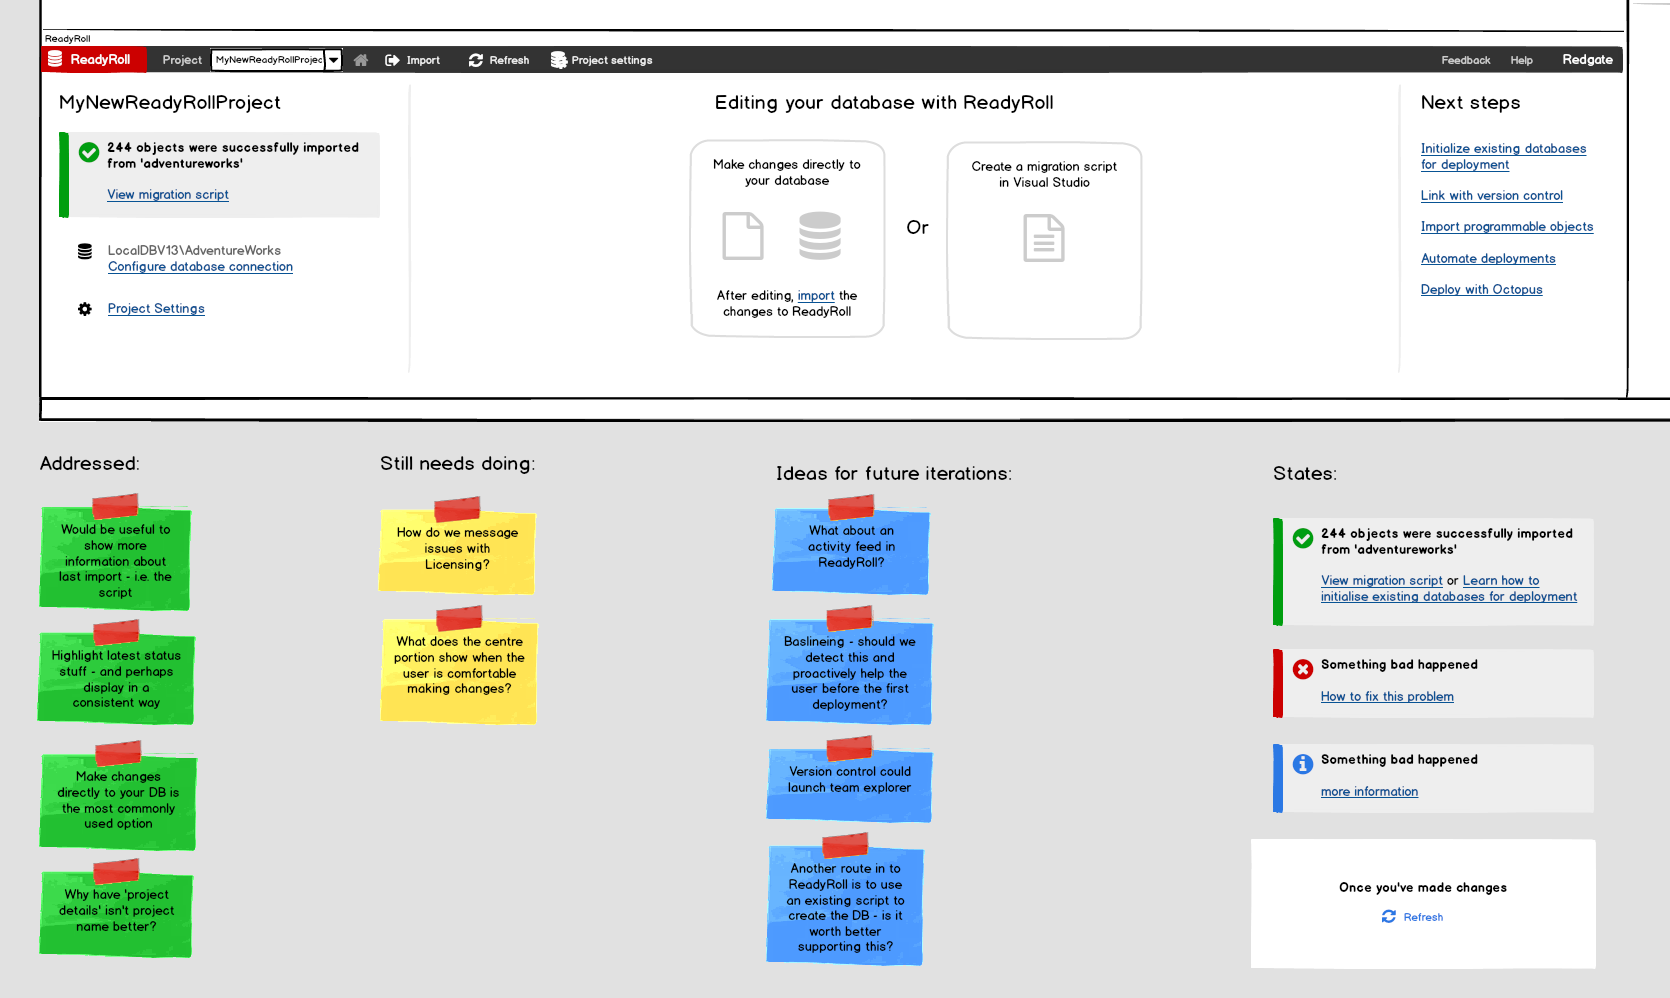Click the Project settings database icon on the toolbar

[557, 59]
